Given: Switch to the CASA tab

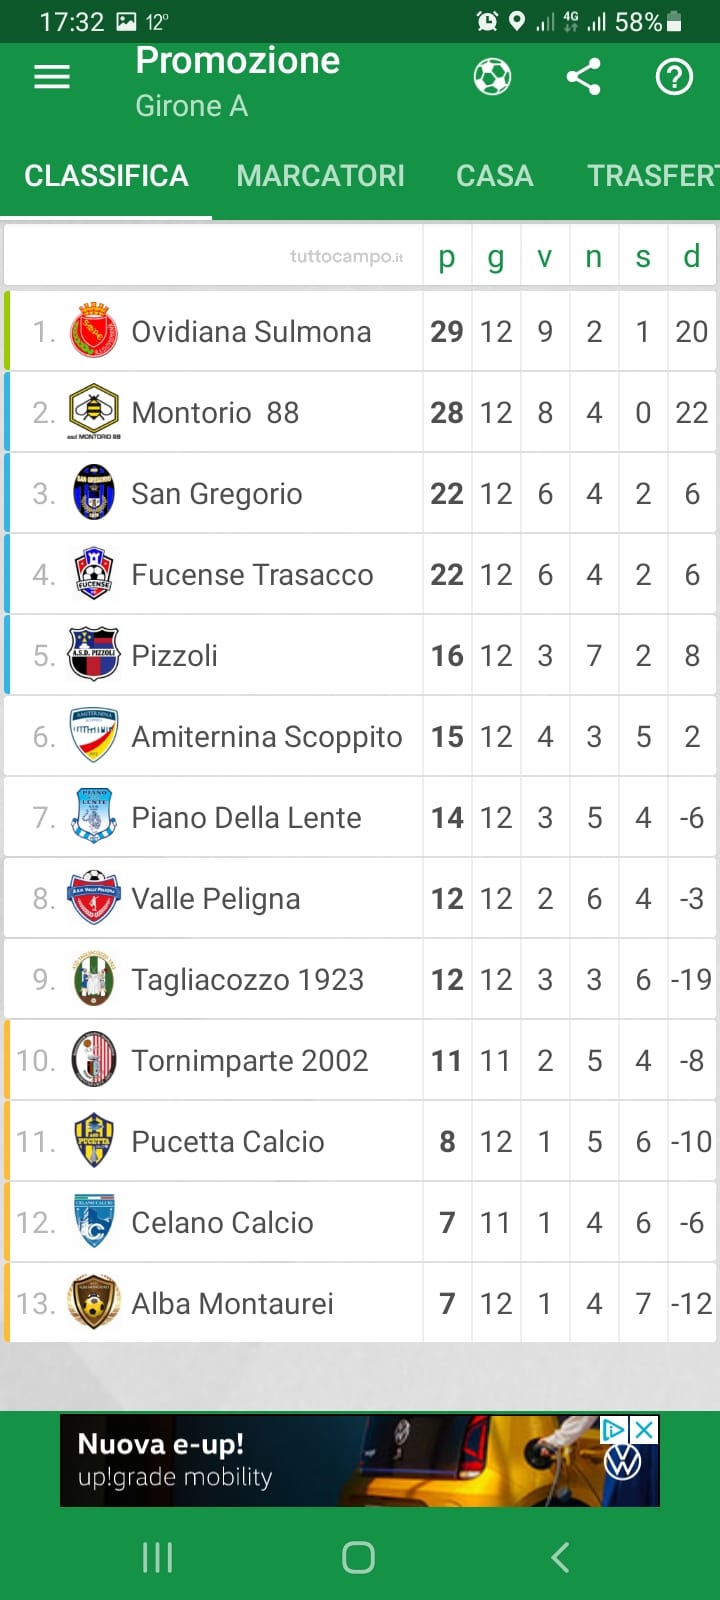Looking at the screenshot, I should [x=494, y=176].
